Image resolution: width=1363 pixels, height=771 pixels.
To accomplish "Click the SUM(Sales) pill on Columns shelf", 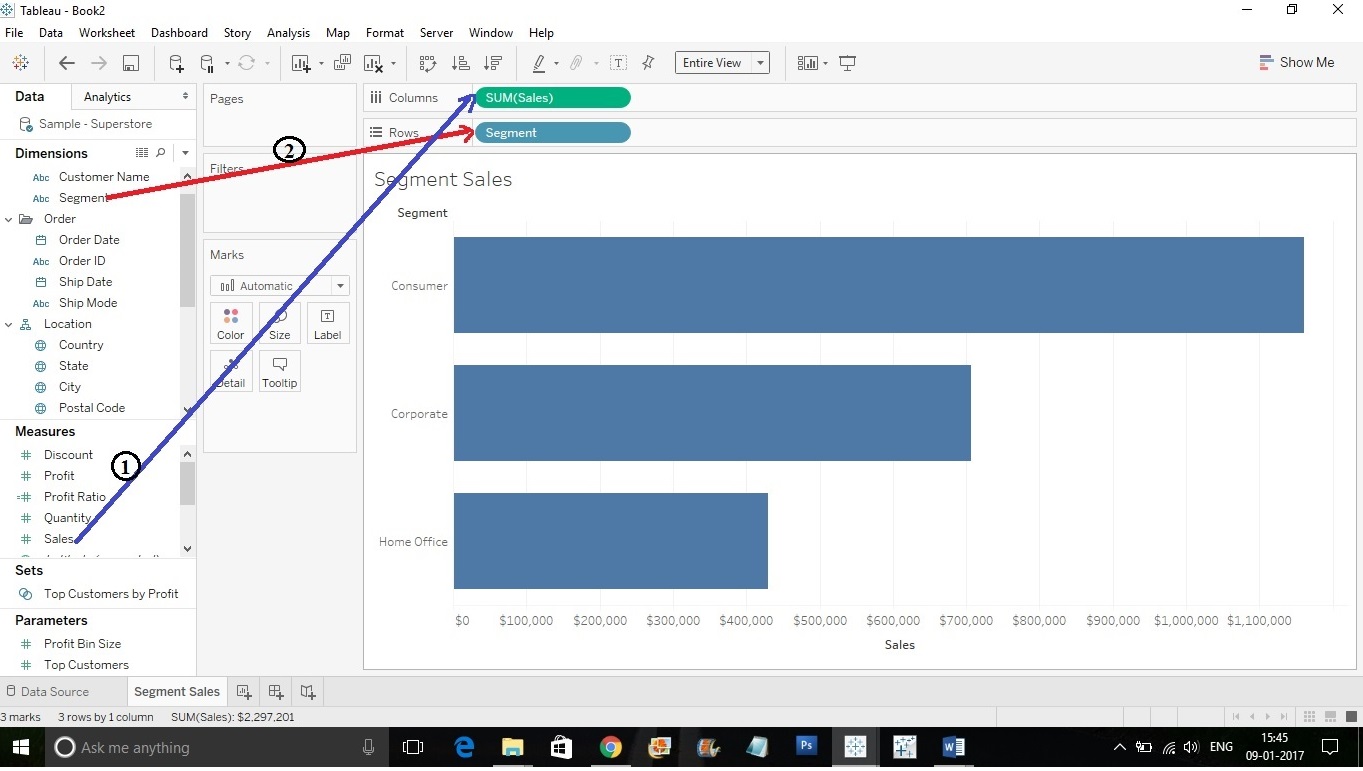I will point(551,97).
